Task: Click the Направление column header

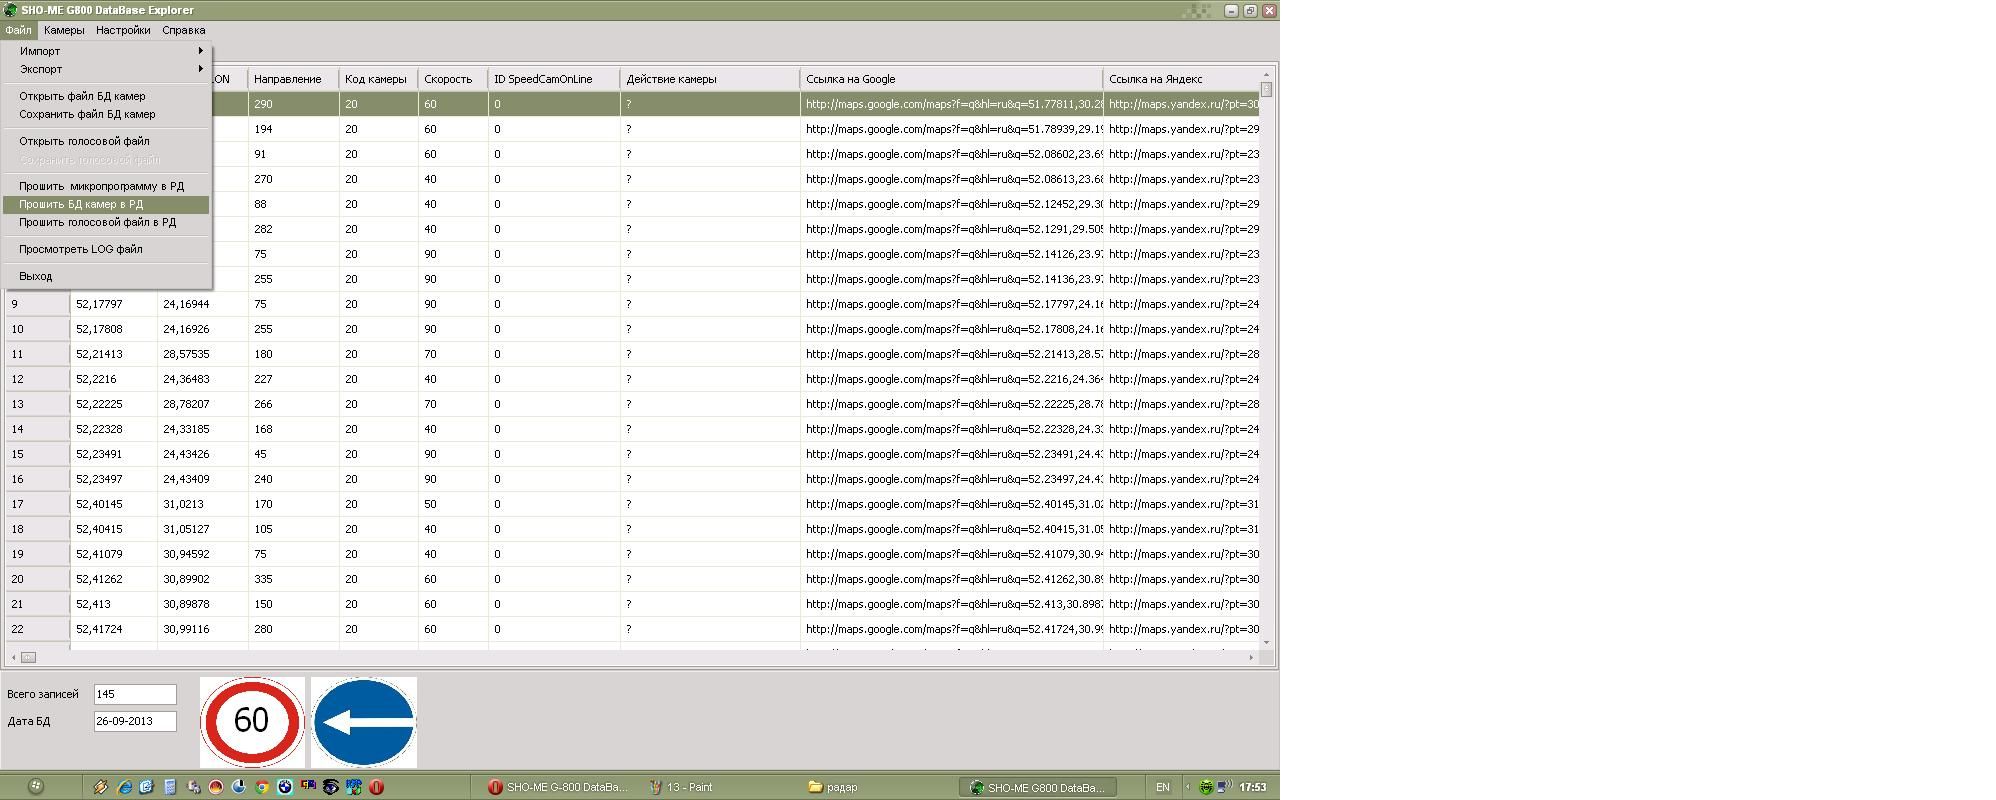Action: (293, 79)
